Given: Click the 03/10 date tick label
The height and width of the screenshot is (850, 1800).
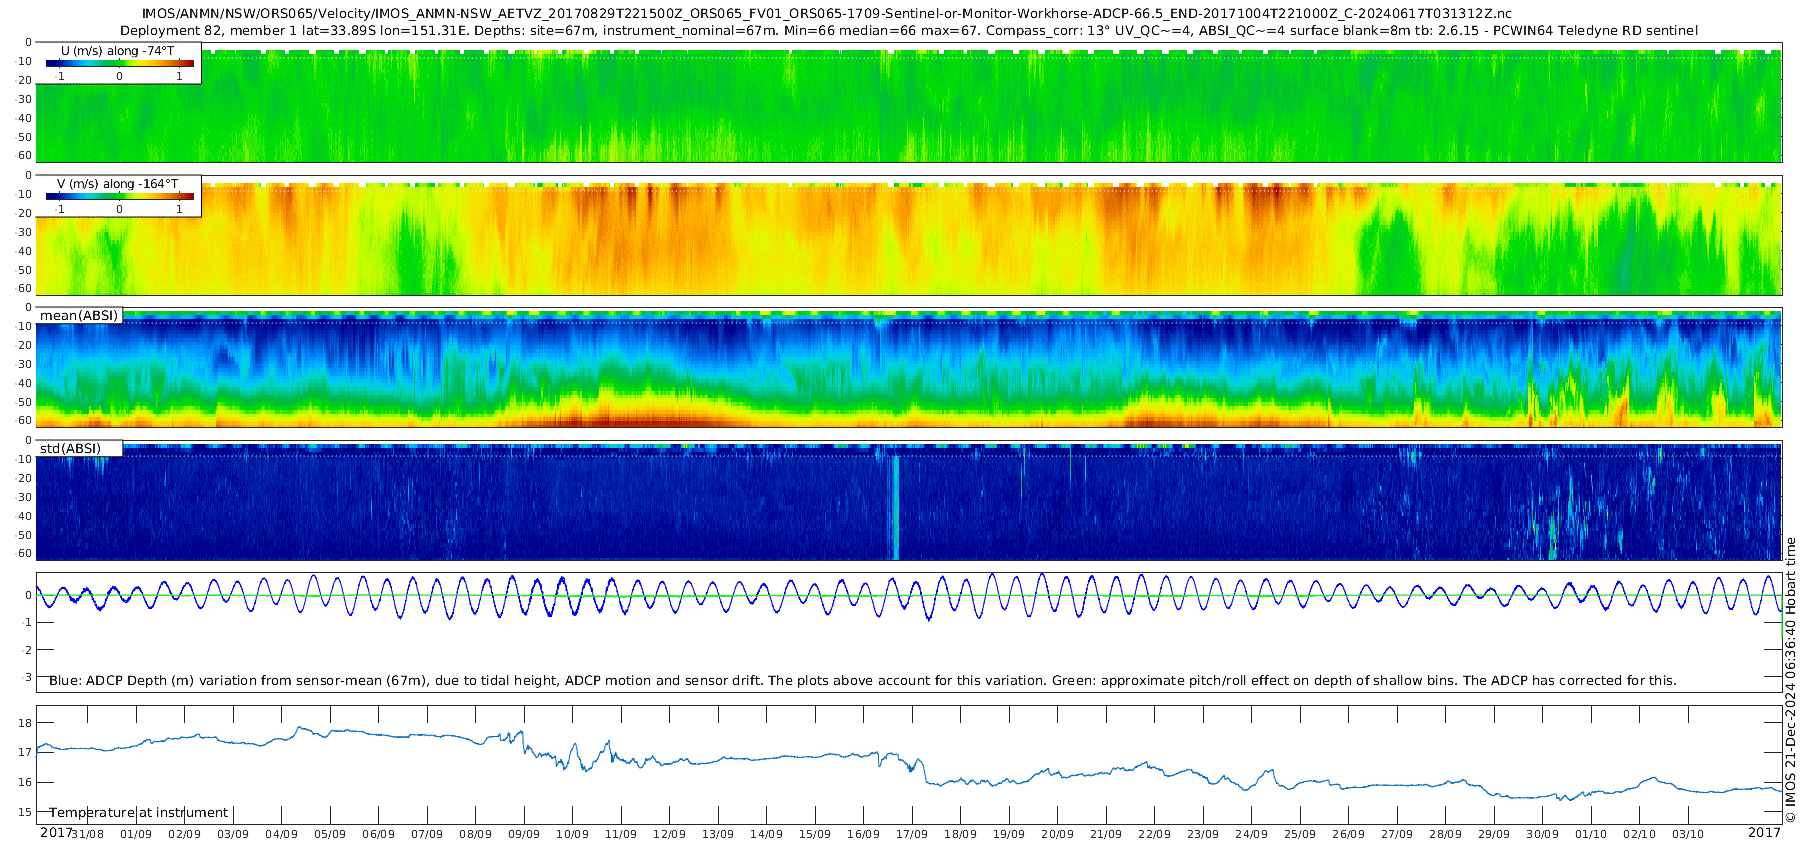Looking at the screenshot, I should pyautogui.click(x=1688, y=834).
